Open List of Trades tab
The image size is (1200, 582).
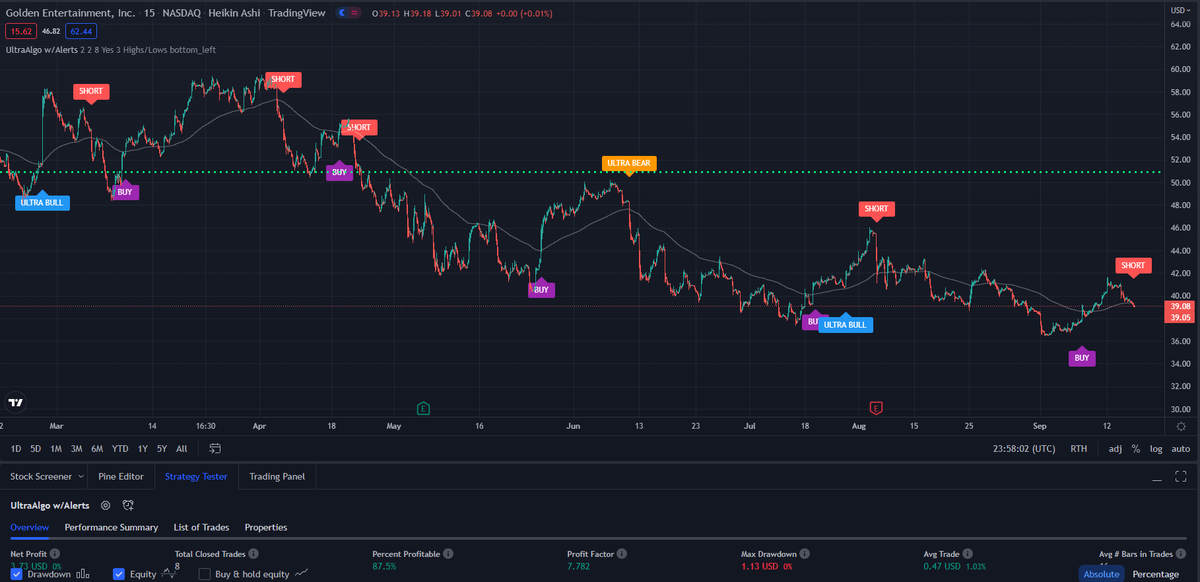pos(201,527)
